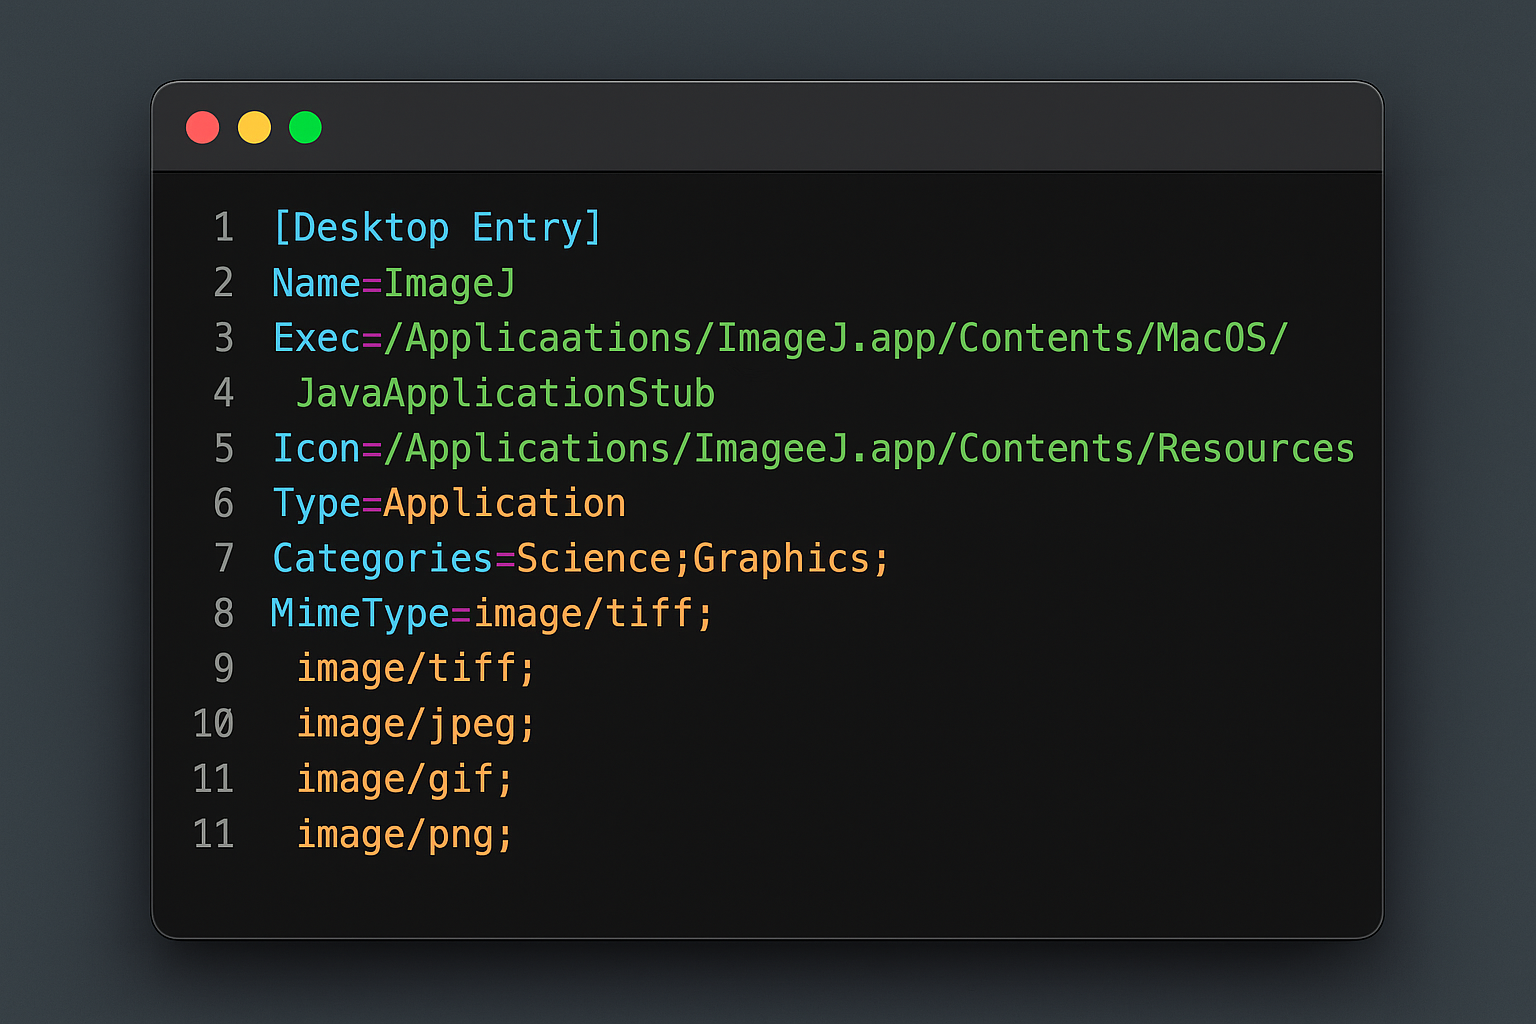Click the Categories key
Screen dimensions: 1536x1024
click(383, 559)
